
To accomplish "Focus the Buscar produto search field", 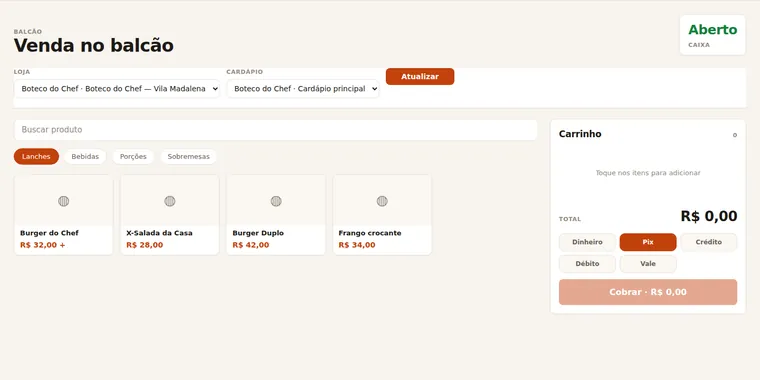I will [x=275, y=130].
